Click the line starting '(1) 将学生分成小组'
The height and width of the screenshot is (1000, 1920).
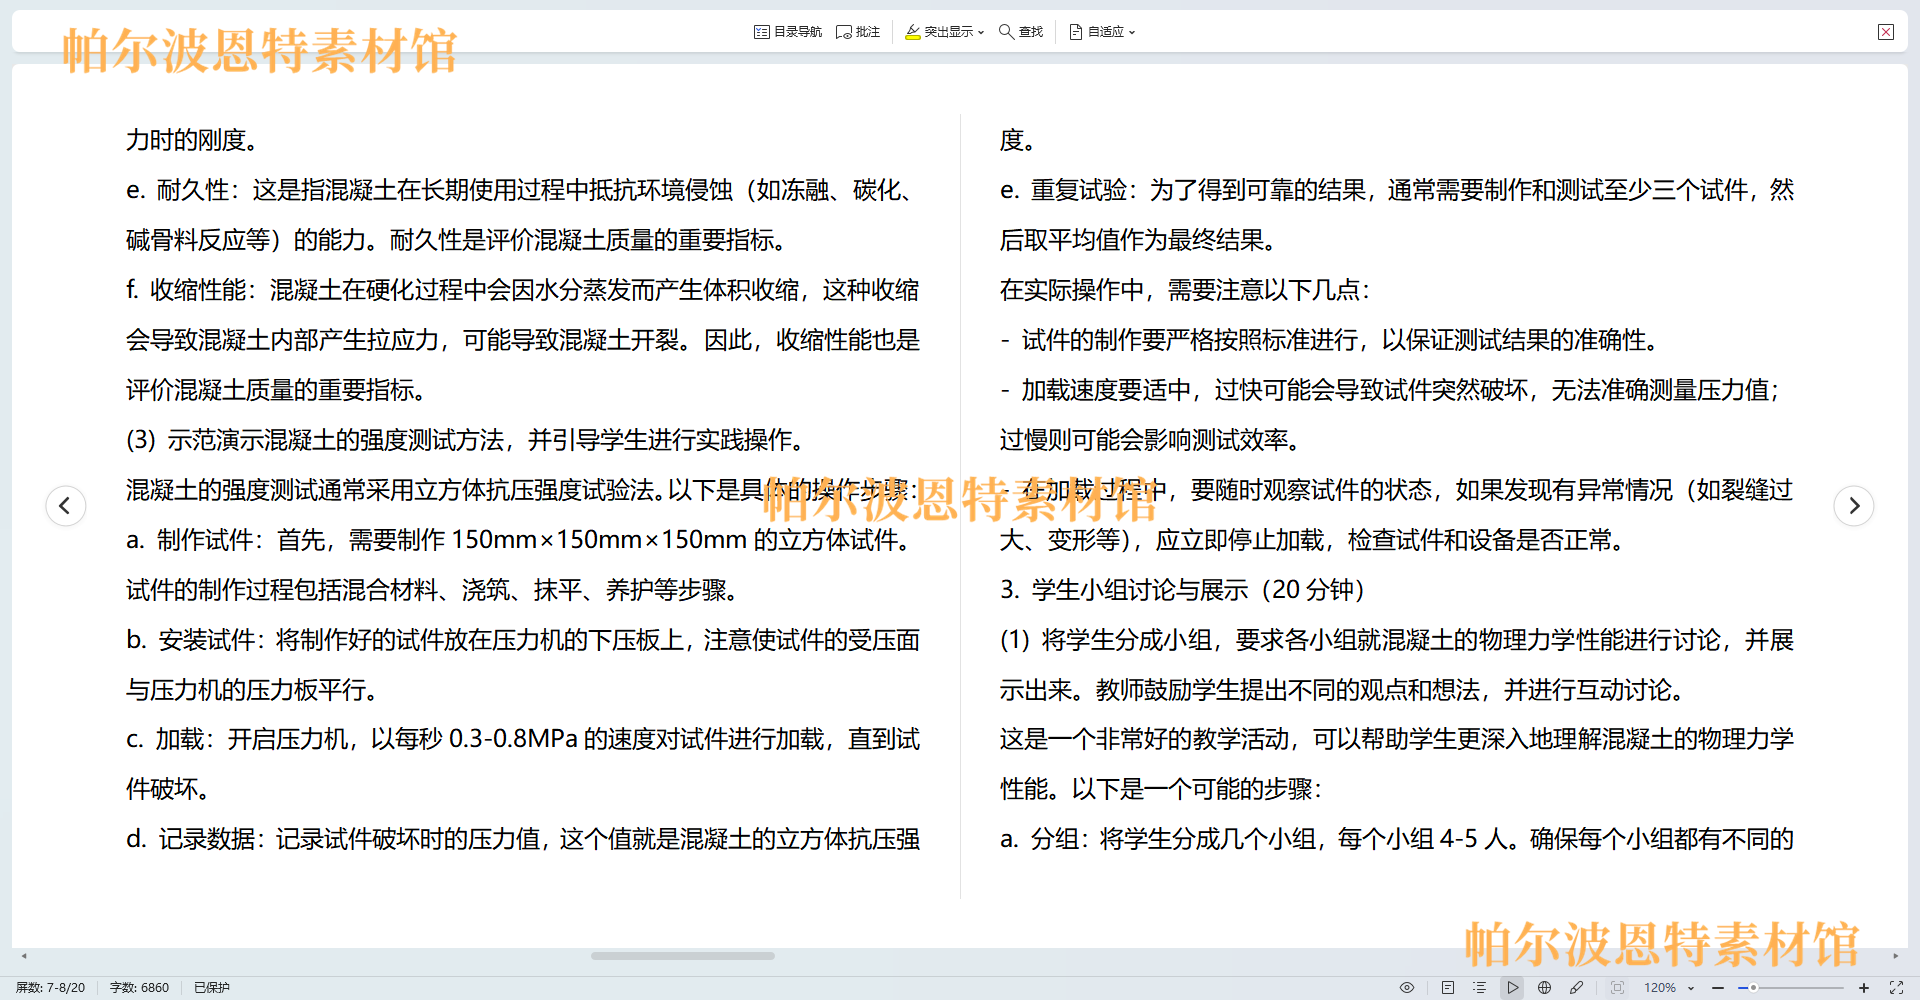(1396, 640)
